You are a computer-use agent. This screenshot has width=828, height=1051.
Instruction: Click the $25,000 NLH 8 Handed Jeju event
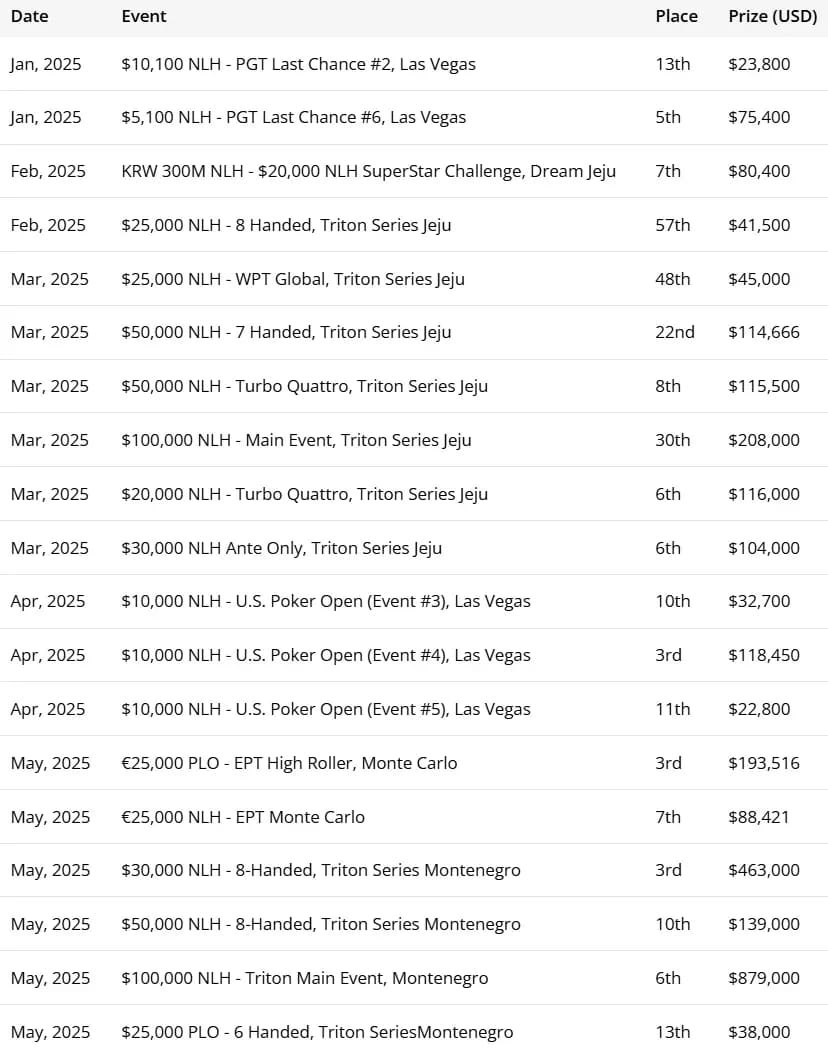pyautogui.click(x=286, y=225)
